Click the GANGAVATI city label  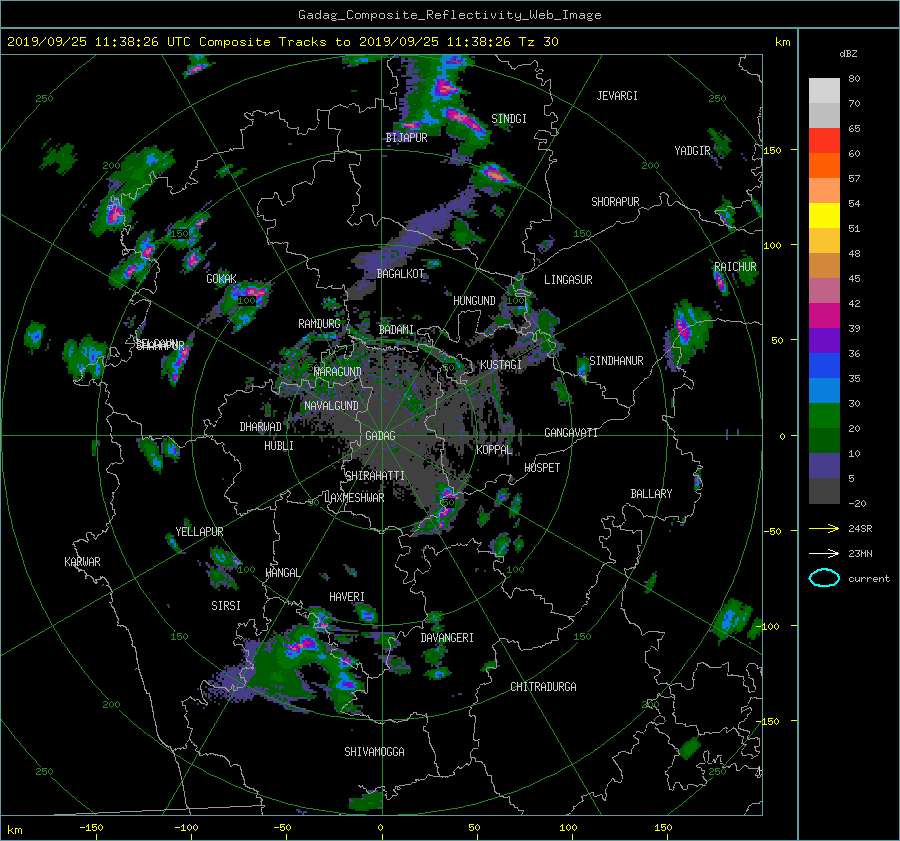pyautogui.click(x=571, y=433)
